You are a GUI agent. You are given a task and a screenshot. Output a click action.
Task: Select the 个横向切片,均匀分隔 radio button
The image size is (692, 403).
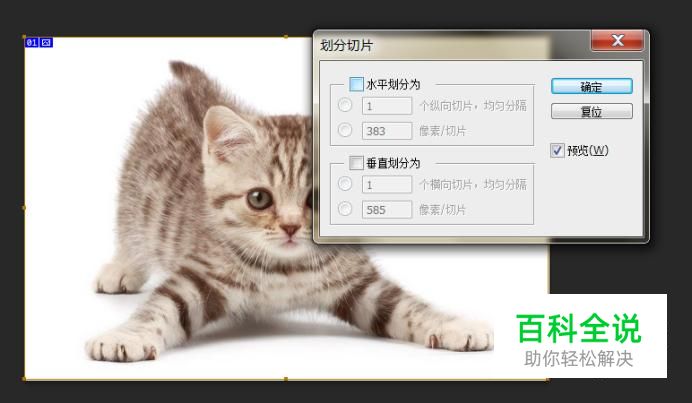pos(345,184)
